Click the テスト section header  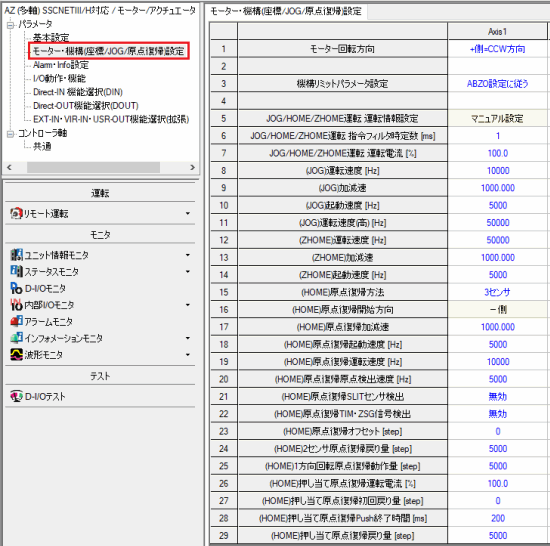(100, 376)
